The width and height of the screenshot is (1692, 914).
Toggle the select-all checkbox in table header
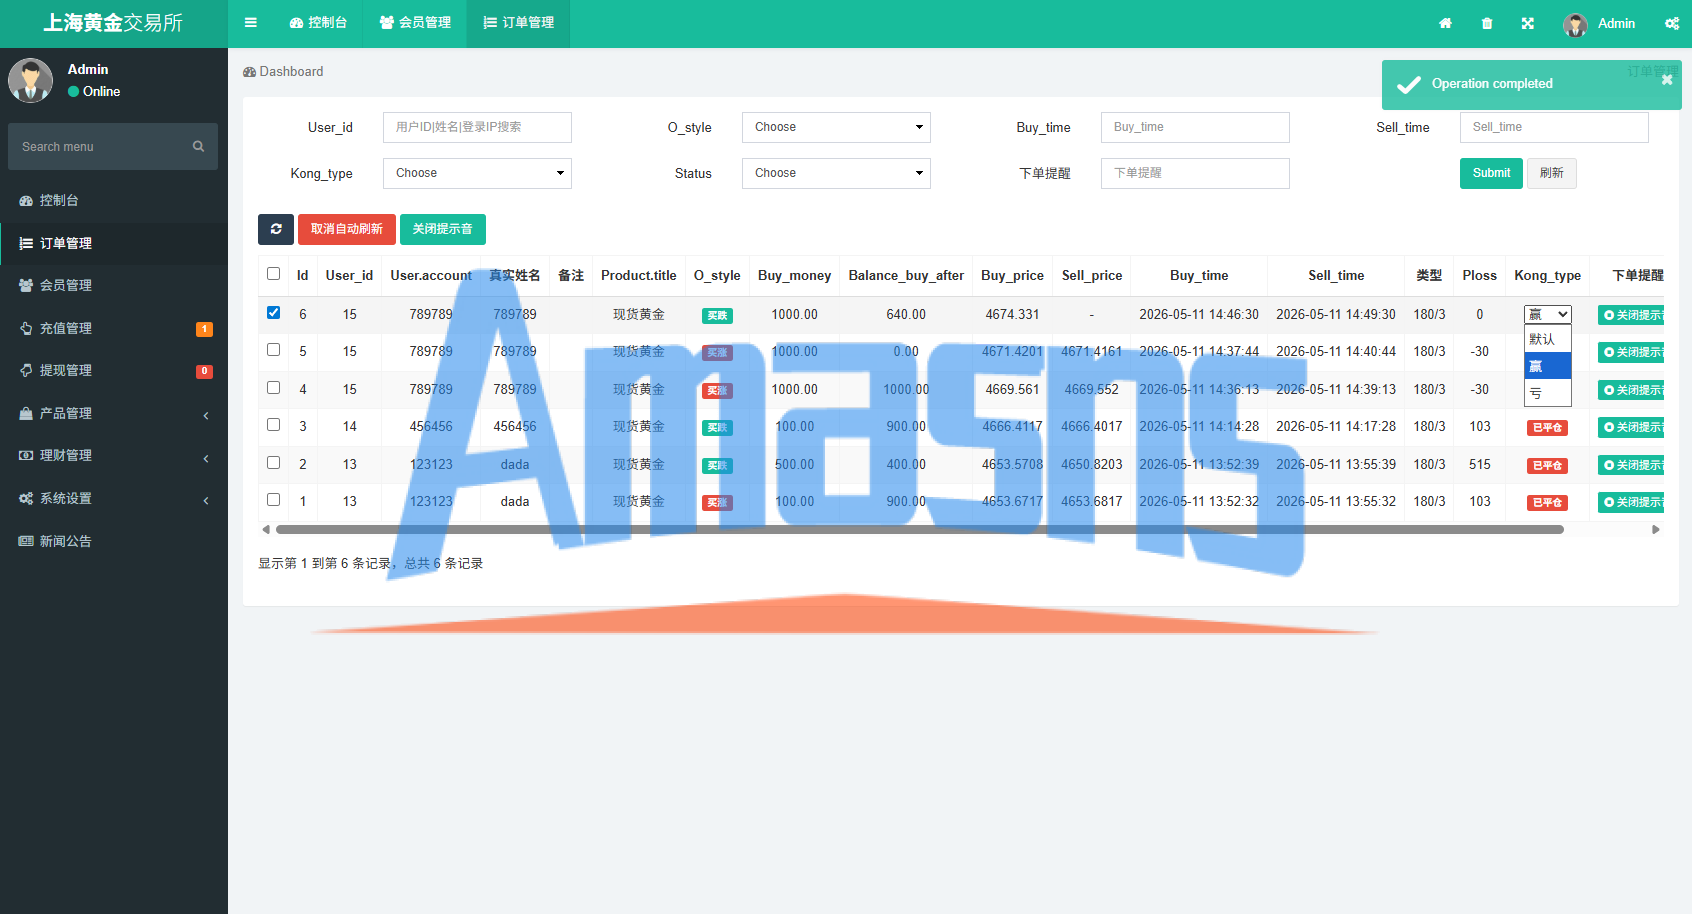[273, 273]
